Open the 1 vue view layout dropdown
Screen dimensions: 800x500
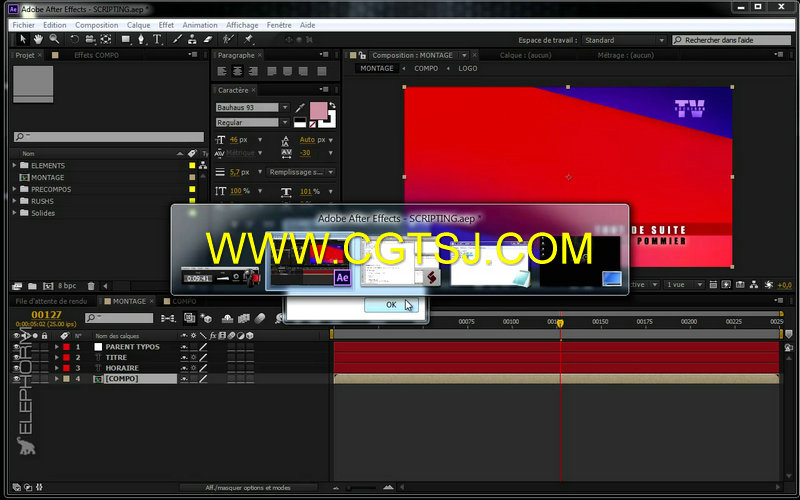[685, 285]
